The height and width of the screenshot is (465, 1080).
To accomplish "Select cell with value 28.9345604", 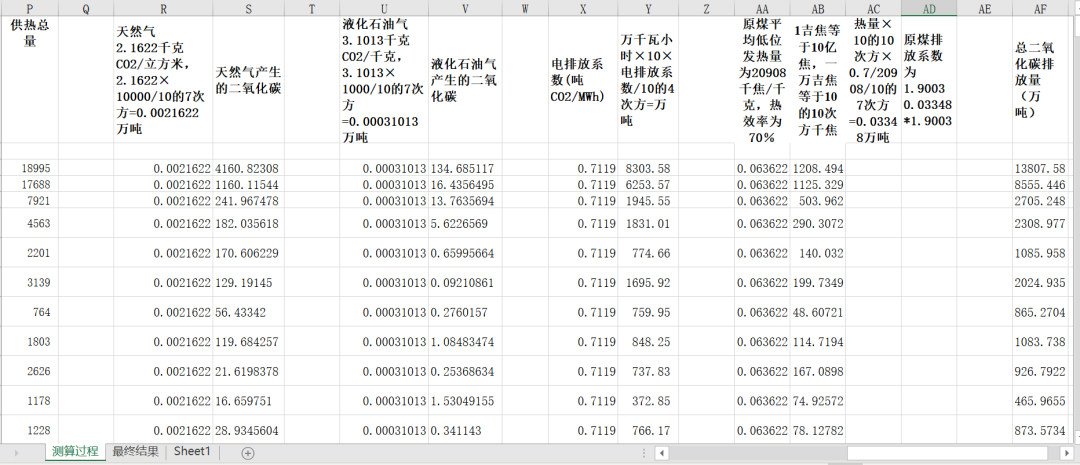I will coord(249,430).
